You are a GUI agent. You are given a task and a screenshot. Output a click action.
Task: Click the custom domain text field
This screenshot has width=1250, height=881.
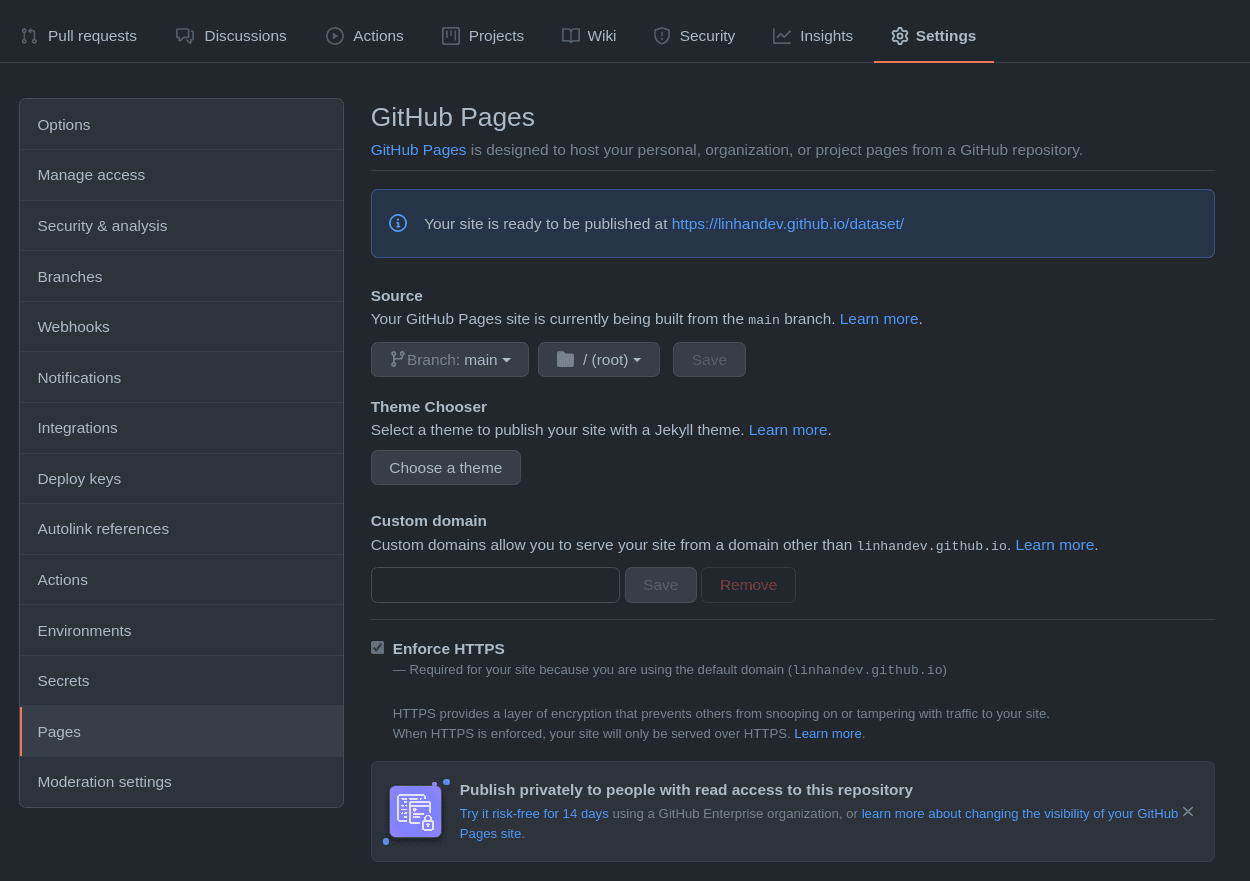[495, 585]
